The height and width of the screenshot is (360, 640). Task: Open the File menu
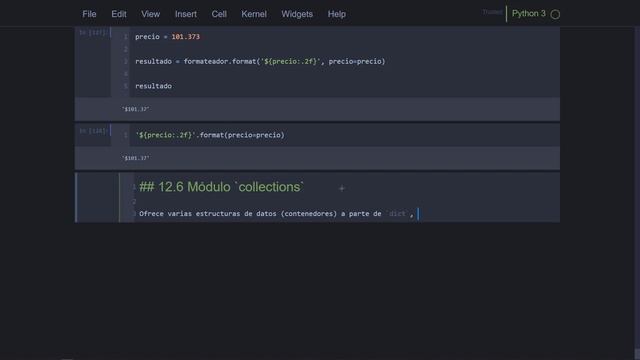[x=89, y=14]
